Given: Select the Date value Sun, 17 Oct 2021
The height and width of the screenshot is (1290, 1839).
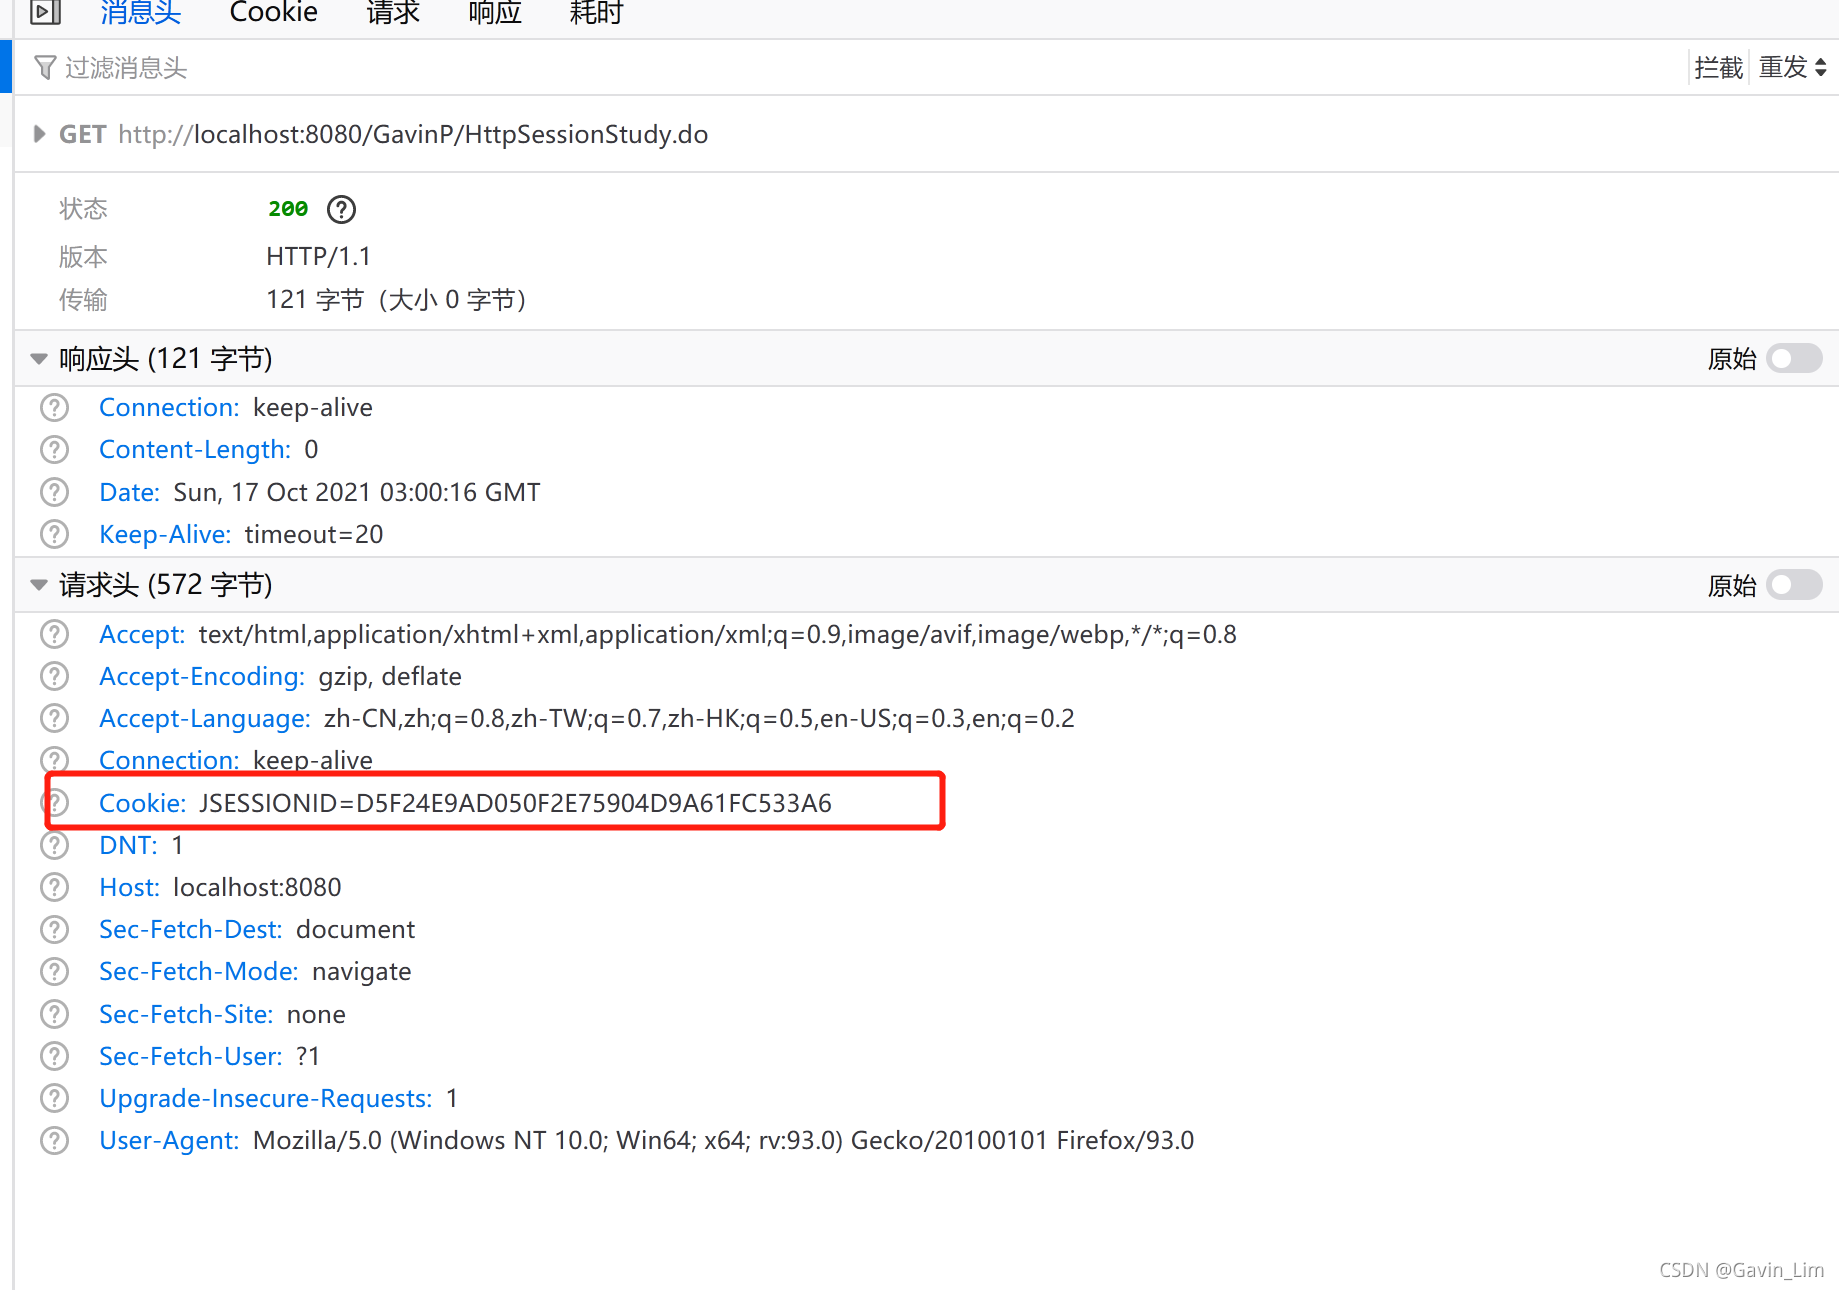Looking at the screenshot, I should point(271,492).
